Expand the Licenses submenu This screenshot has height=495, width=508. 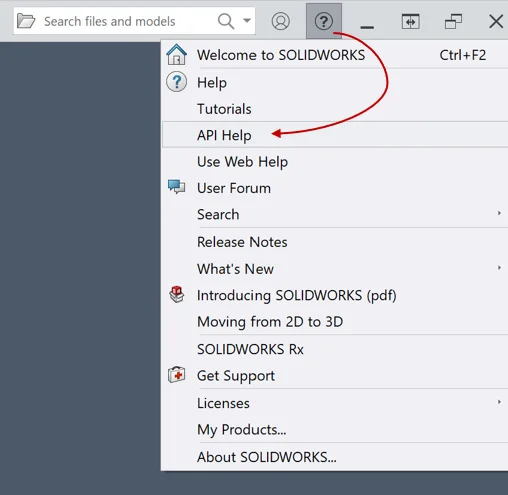coord(335,403)
